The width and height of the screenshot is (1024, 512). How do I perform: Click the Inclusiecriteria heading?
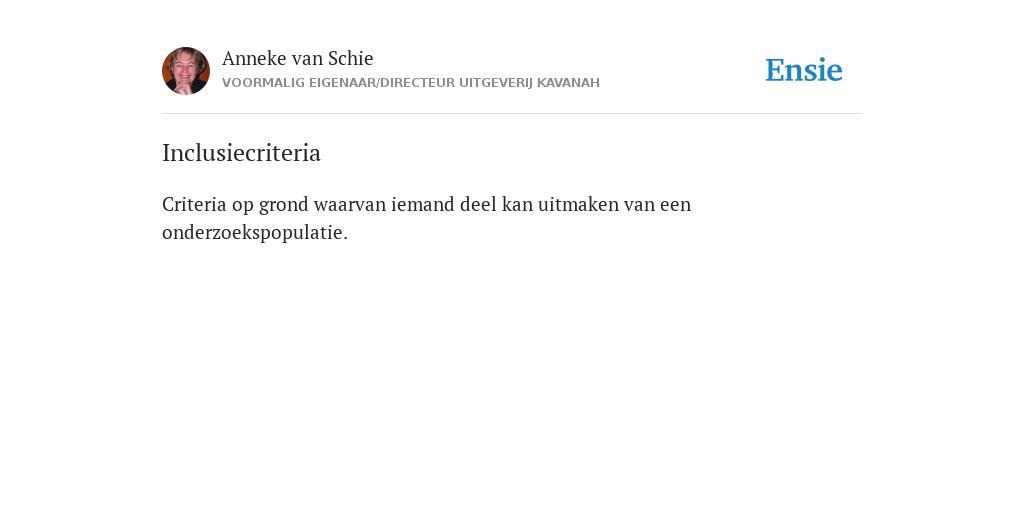(x=242, y=153)
